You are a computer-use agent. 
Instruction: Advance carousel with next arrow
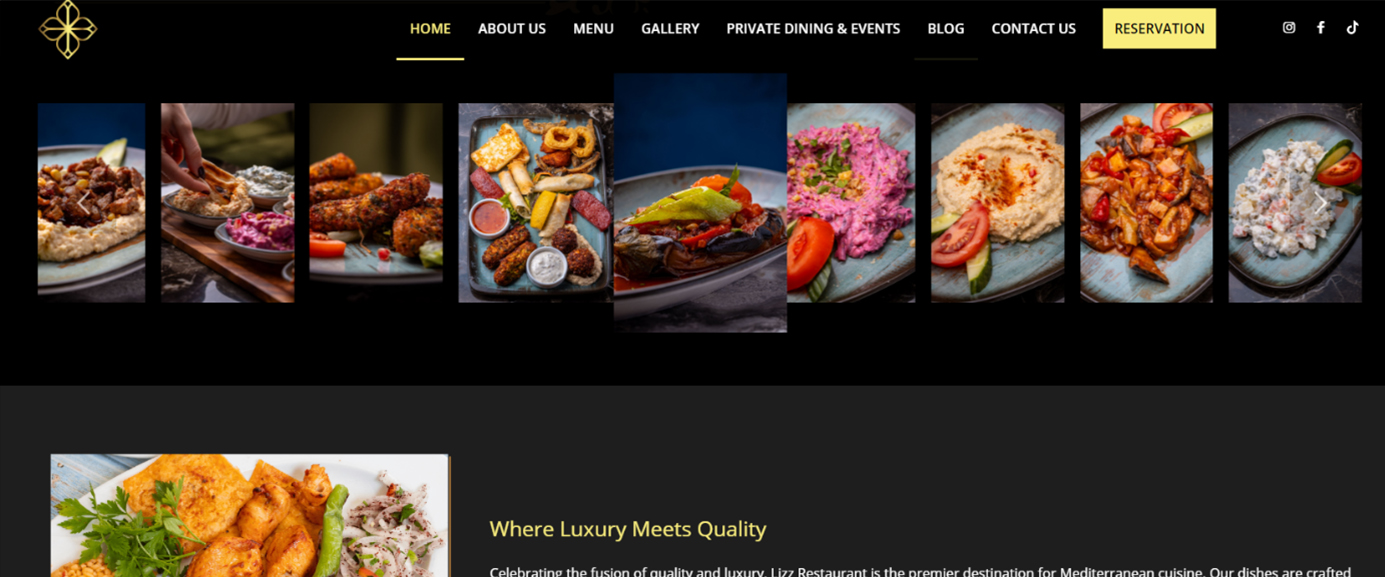coord(1320,203)
